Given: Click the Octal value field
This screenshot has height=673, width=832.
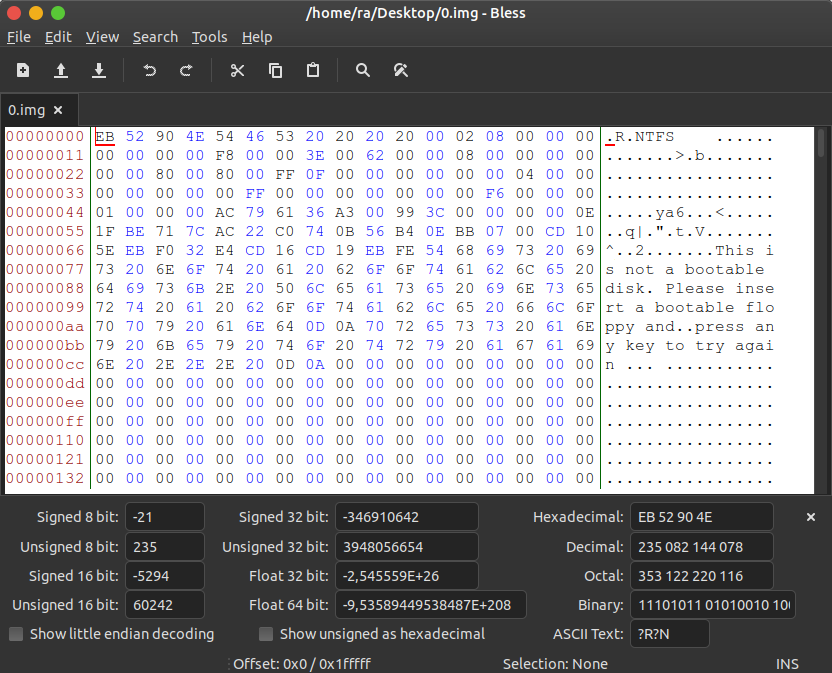Looking at the screenshot, I should pos(701,576).
